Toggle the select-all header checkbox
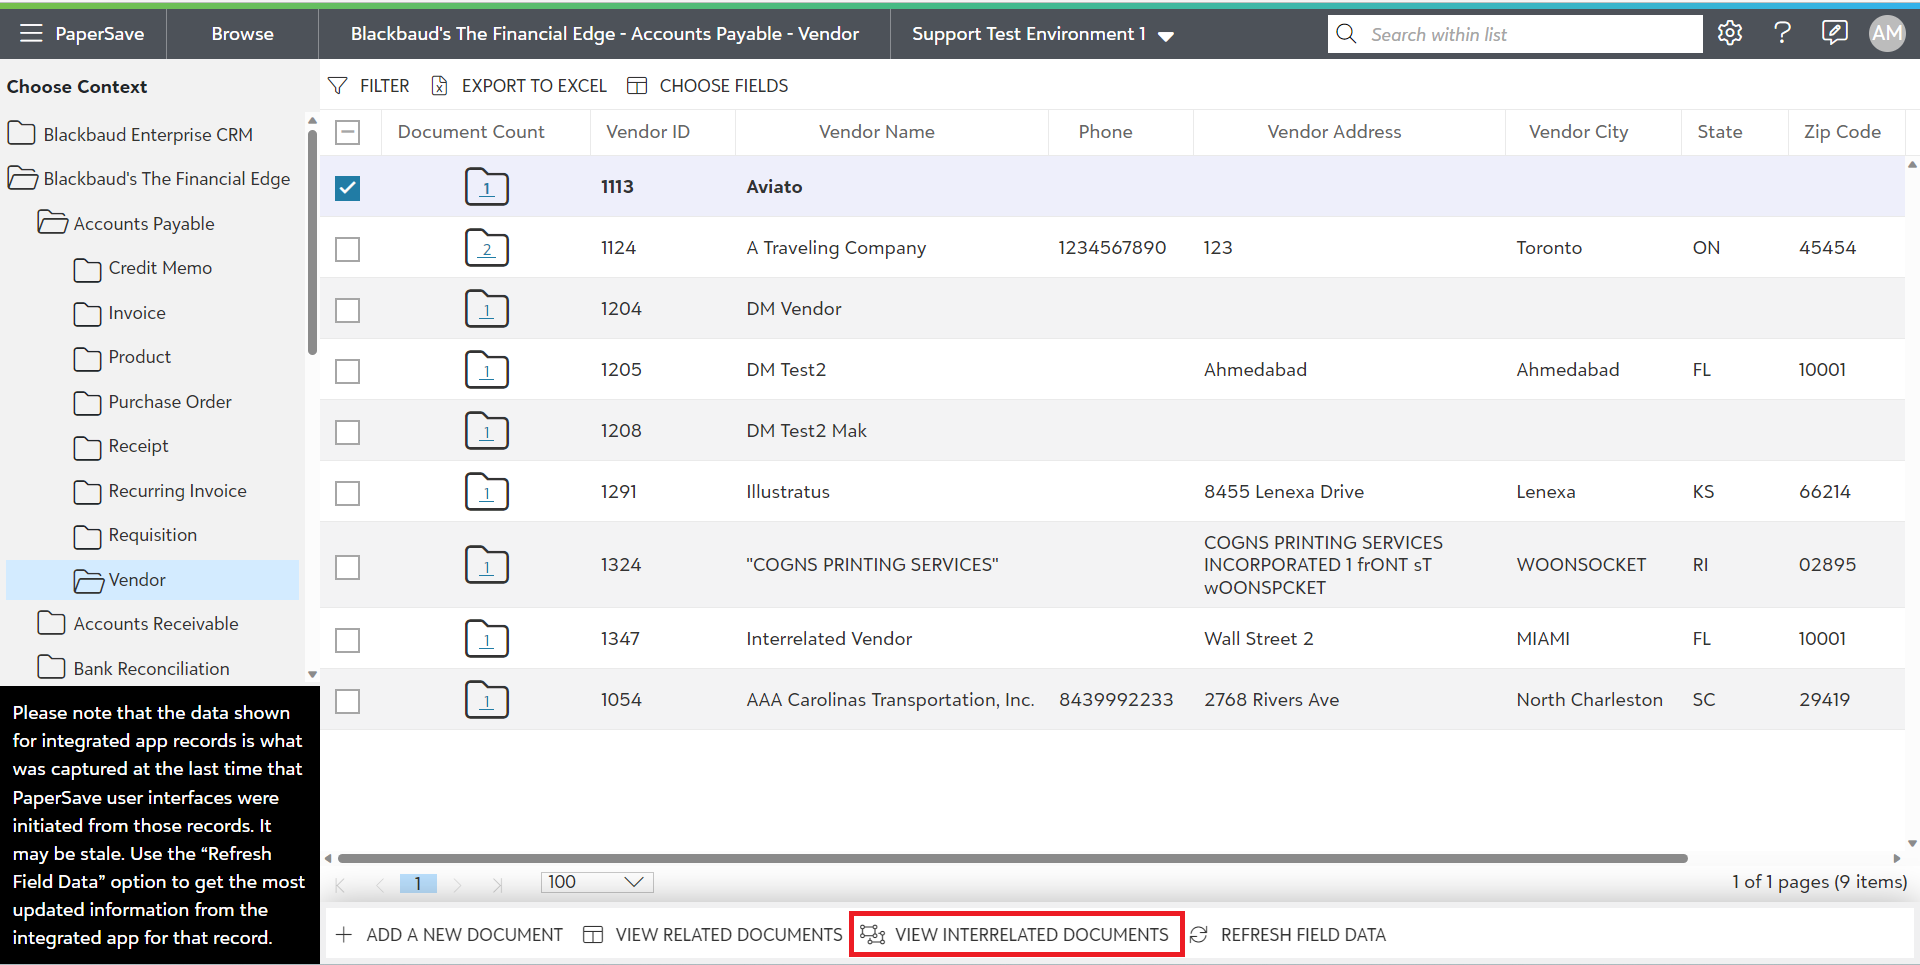The image size is (1920, 965). pos(347,132)
